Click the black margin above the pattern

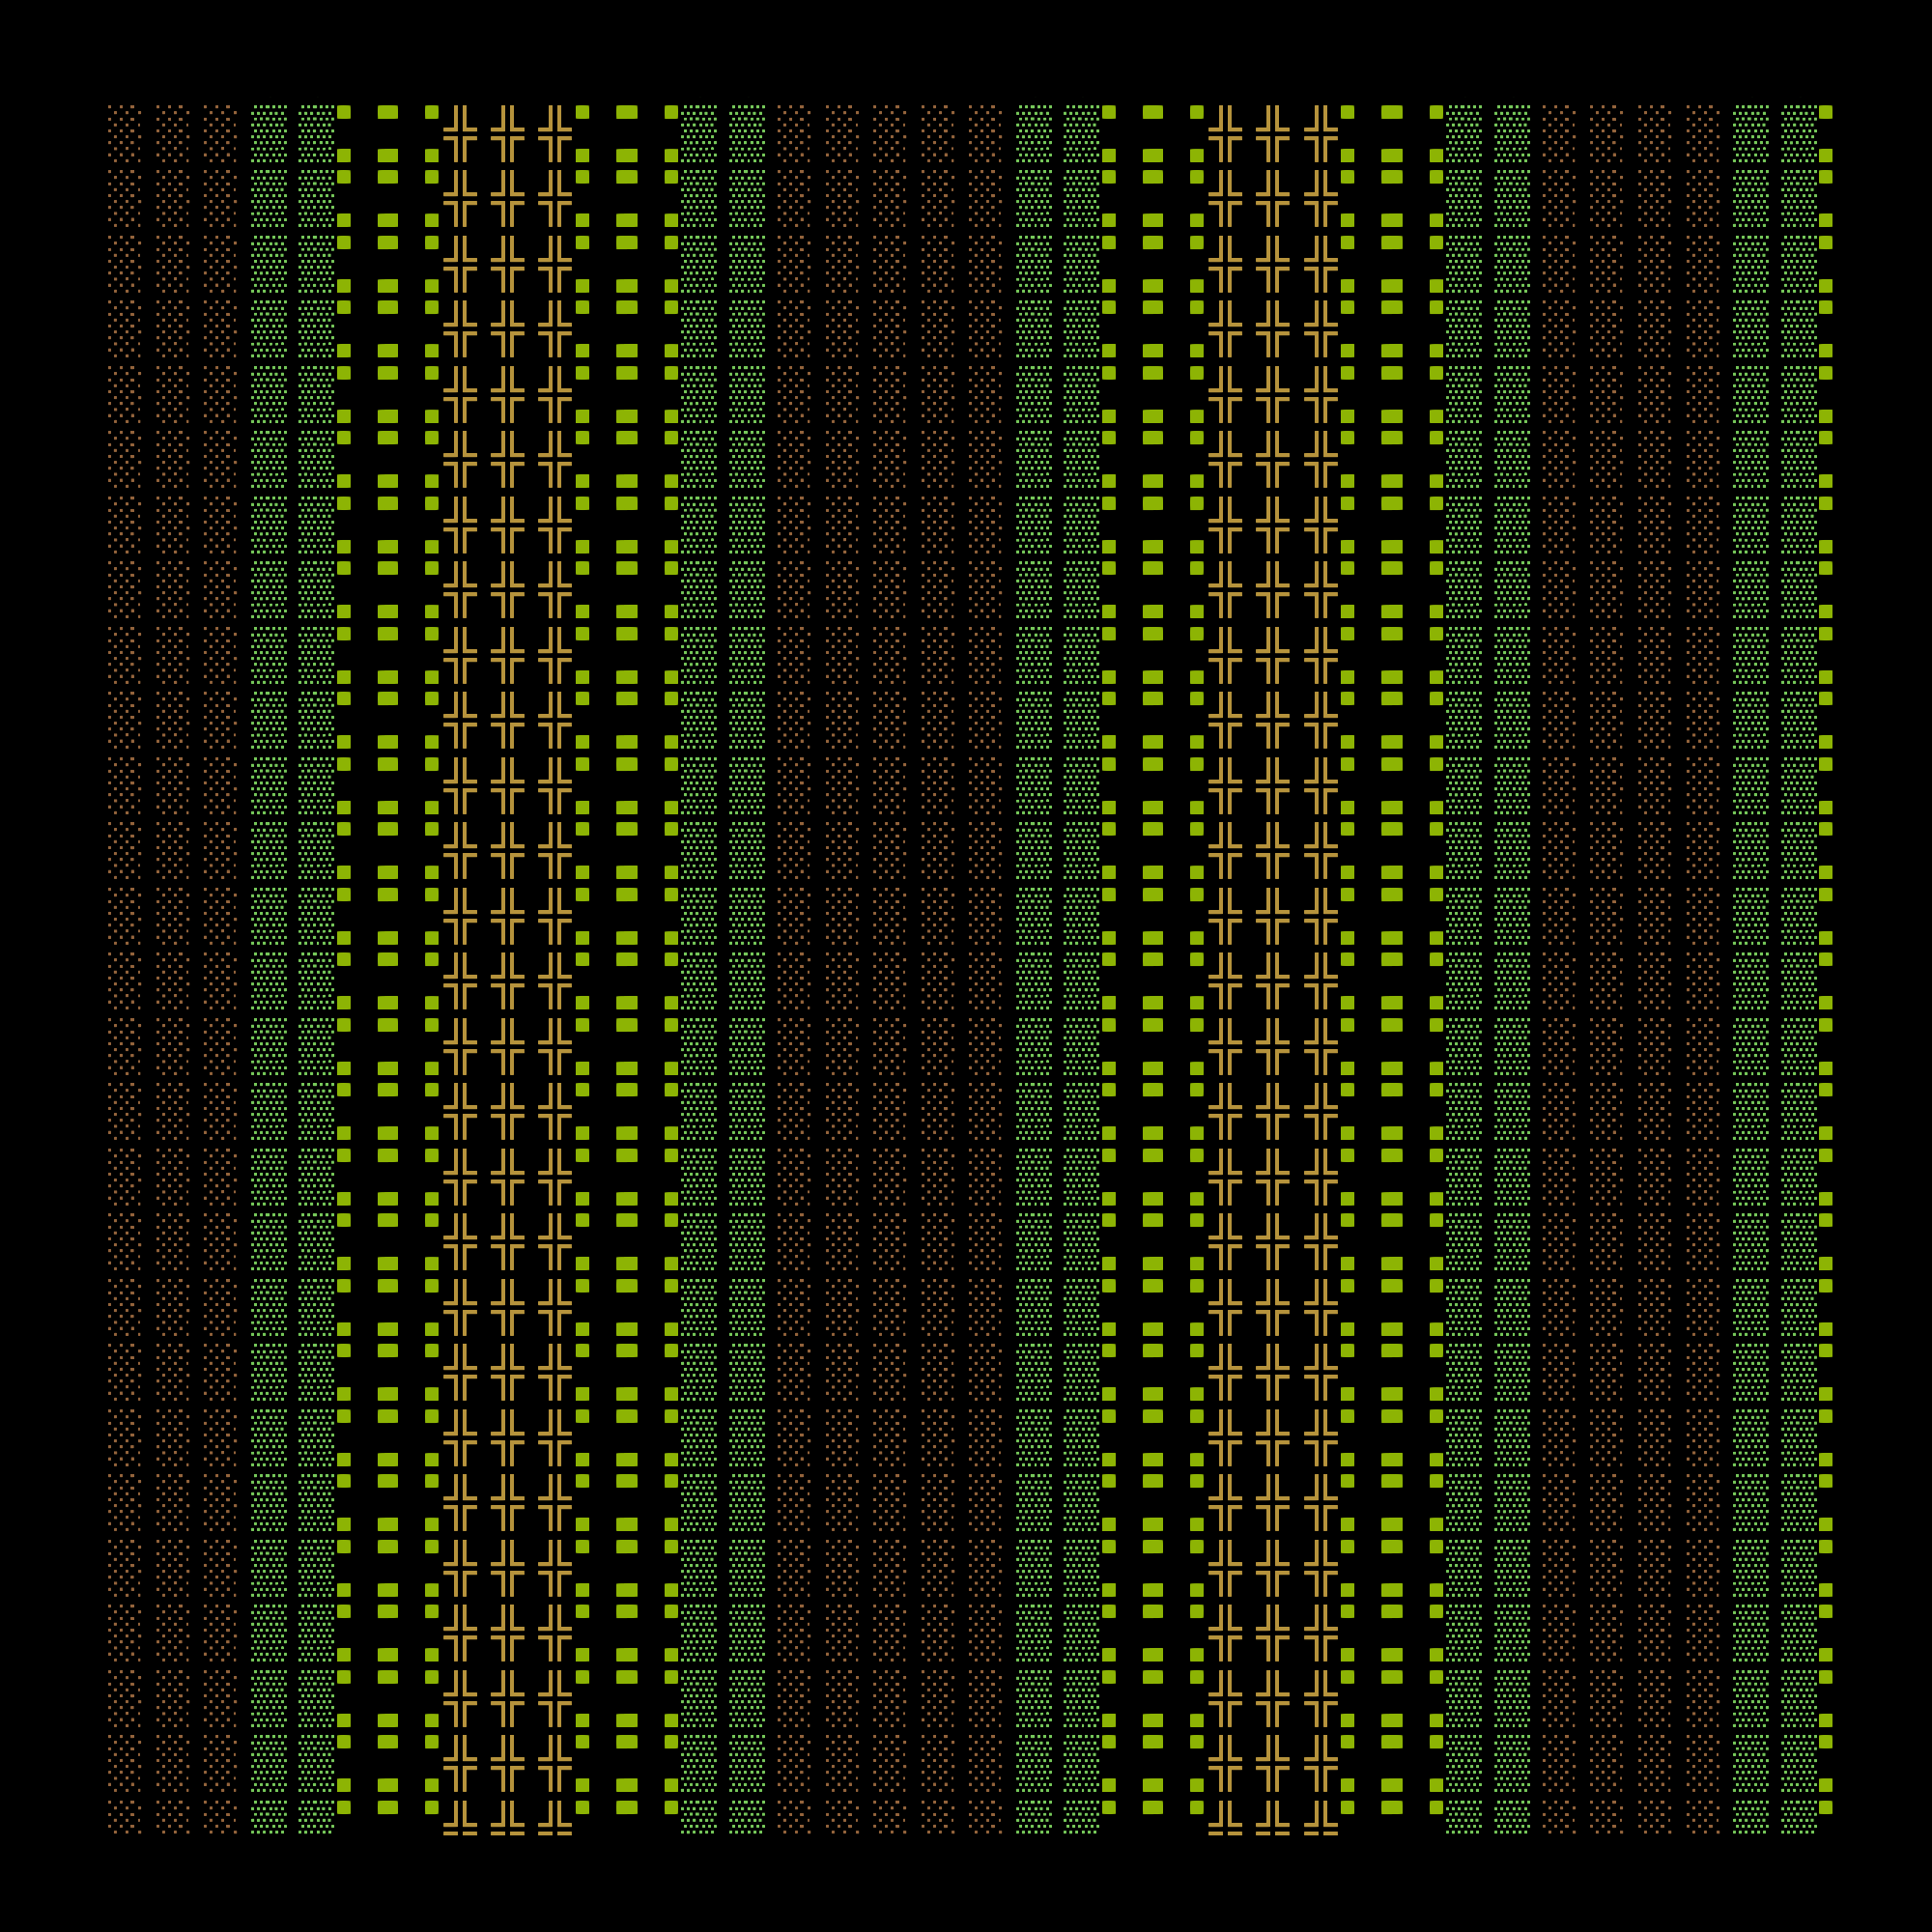[966, 50]
